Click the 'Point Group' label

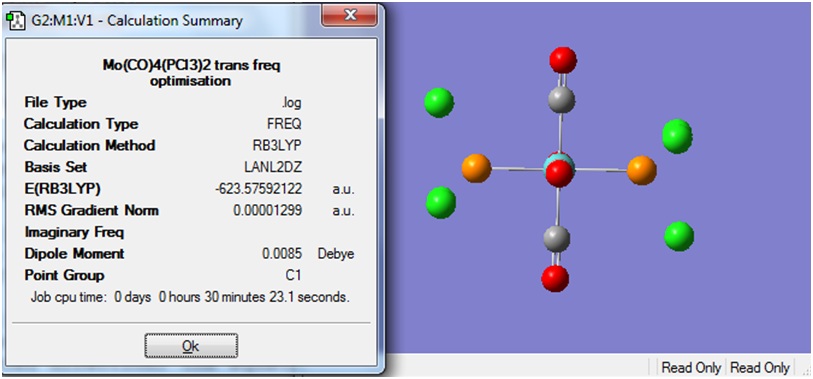point(64,275)
